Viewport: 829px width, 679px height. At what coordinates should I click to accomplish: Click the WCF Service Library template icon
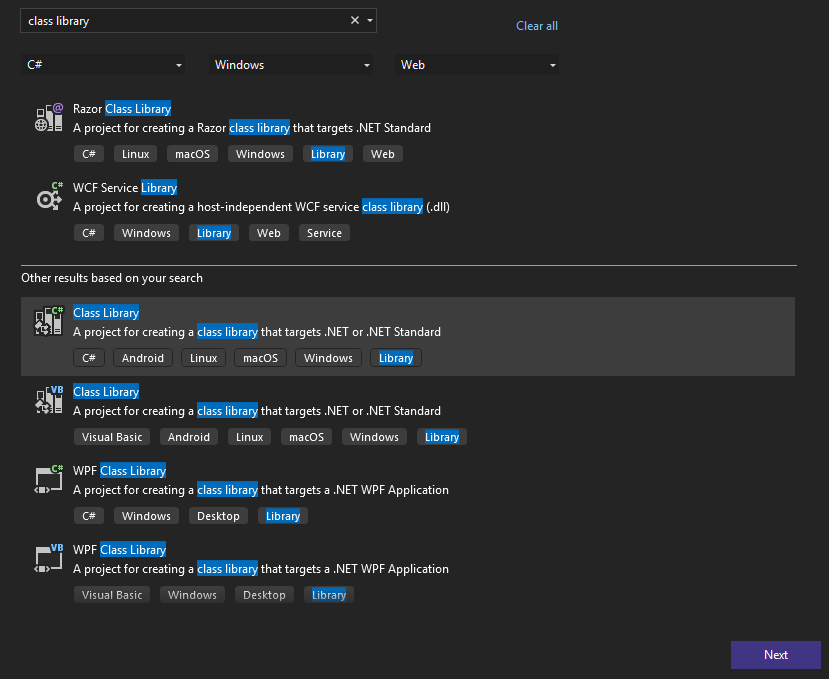[49, 196]
